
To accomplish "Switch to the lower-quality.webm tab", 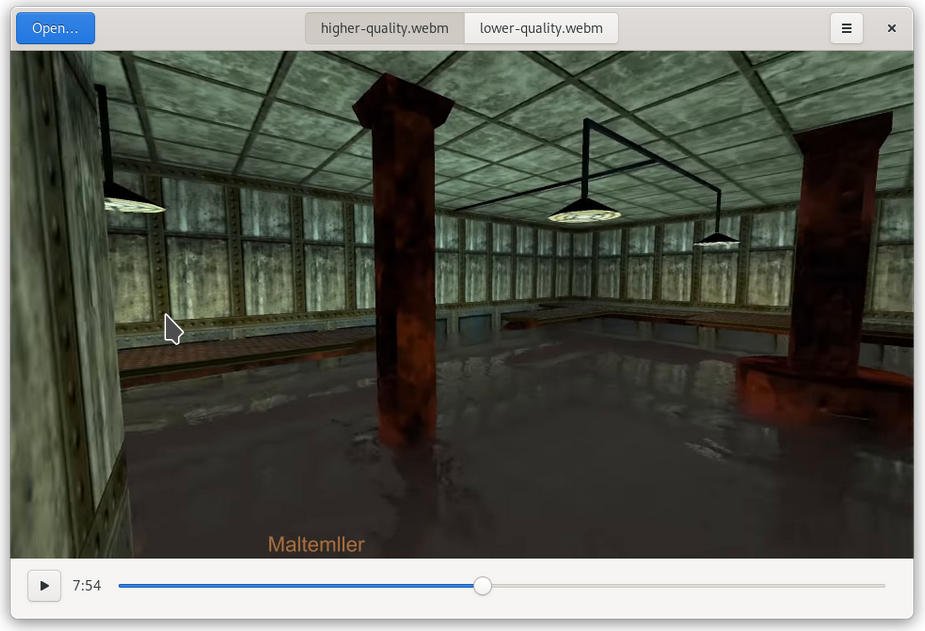I will (x=541, y=28).
